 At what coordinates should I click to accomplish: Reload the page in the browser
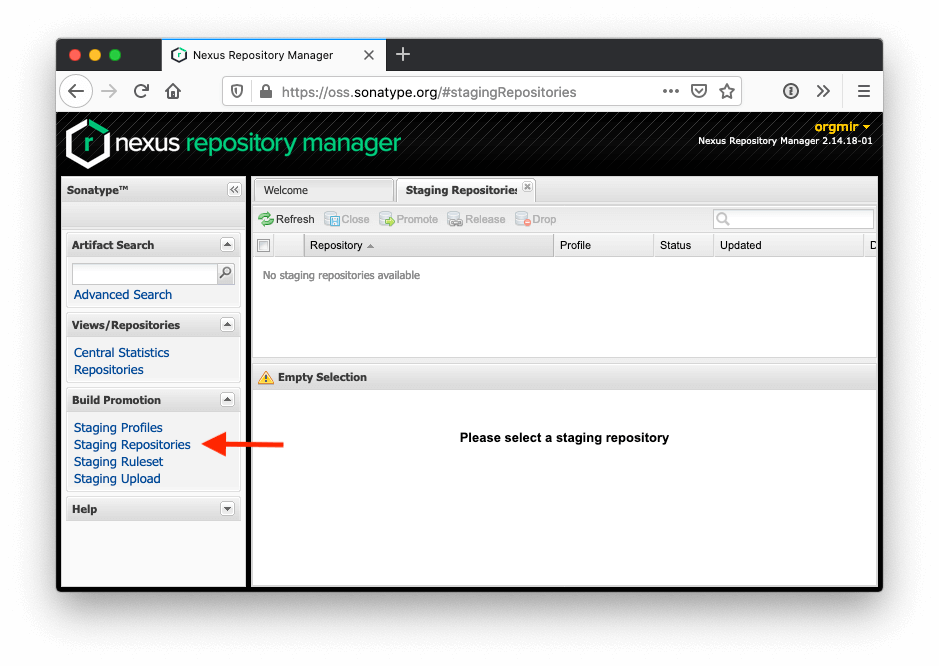click(140, 91)
